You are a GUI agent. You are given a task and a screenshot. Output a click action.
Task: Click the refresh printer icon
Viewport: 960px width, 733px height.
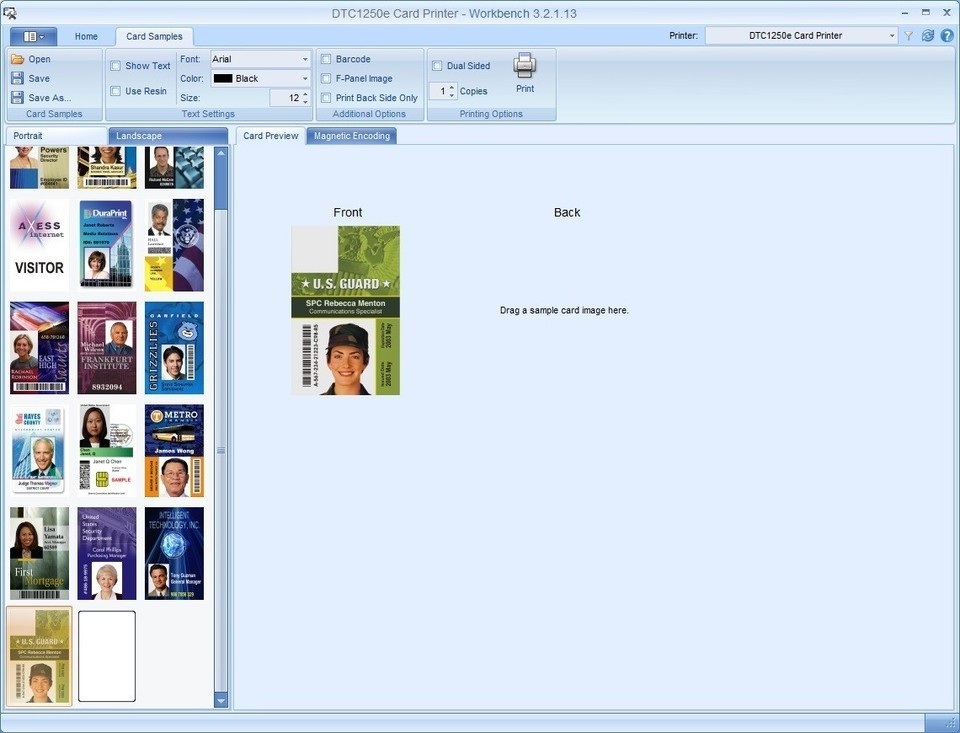point(928,36)
